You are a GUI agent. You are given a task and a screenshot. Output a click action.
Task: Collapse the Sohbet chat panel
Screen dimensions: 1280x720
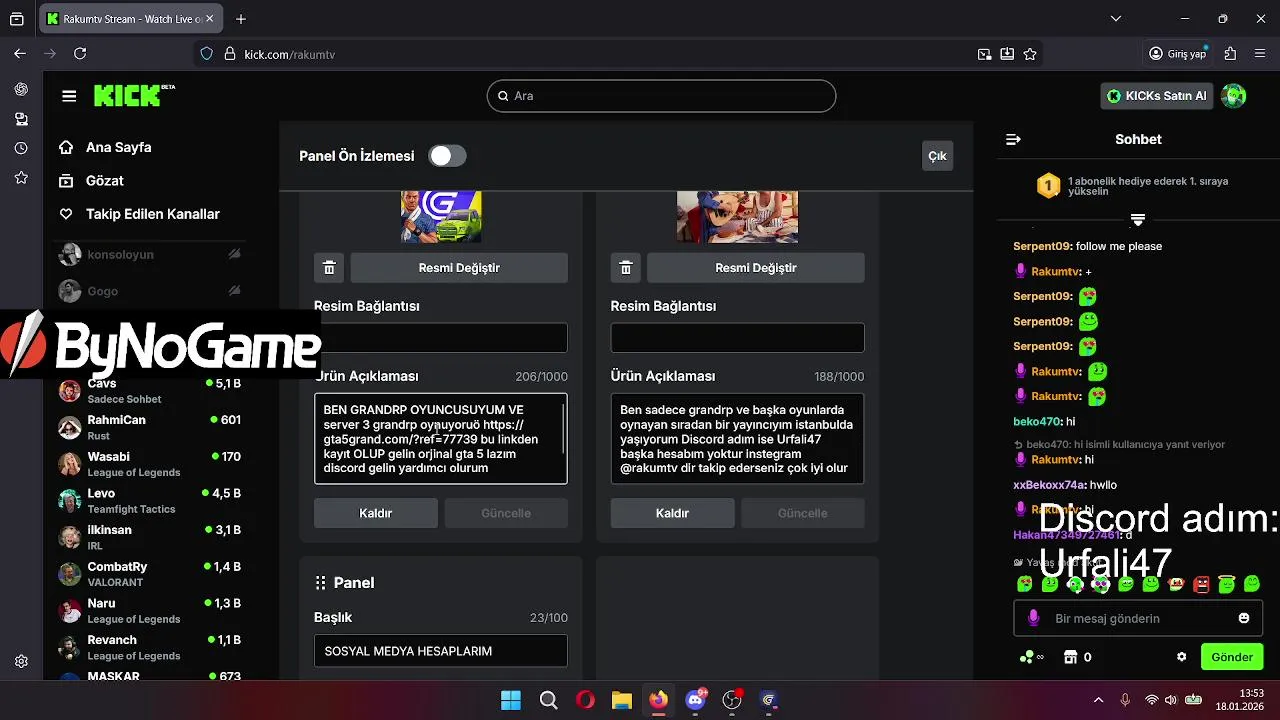1013,139
